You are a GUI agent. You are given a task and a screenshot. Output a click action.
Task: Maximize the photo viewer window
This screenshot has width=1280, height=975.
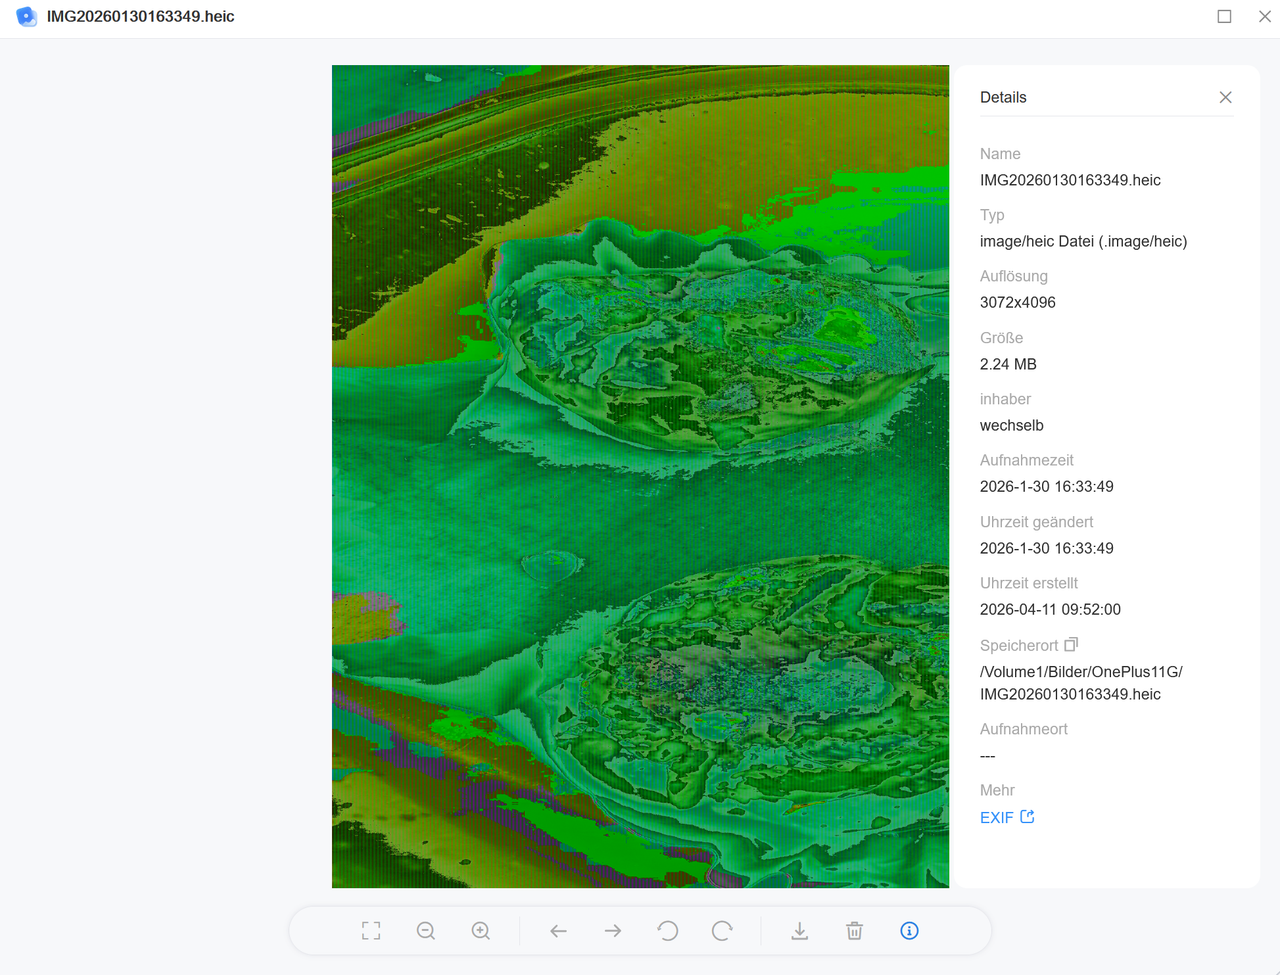click(x=1224, y=16)
